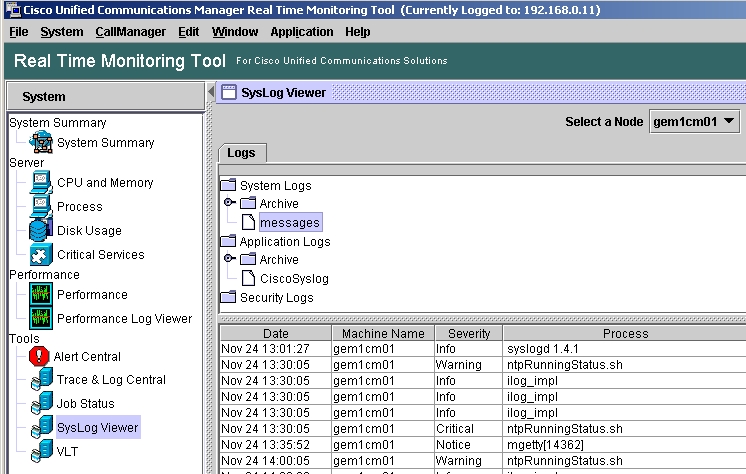This screenshot has width=746, height=474.
Task: Click the Notice severity cell
Action: pos(469,444)
